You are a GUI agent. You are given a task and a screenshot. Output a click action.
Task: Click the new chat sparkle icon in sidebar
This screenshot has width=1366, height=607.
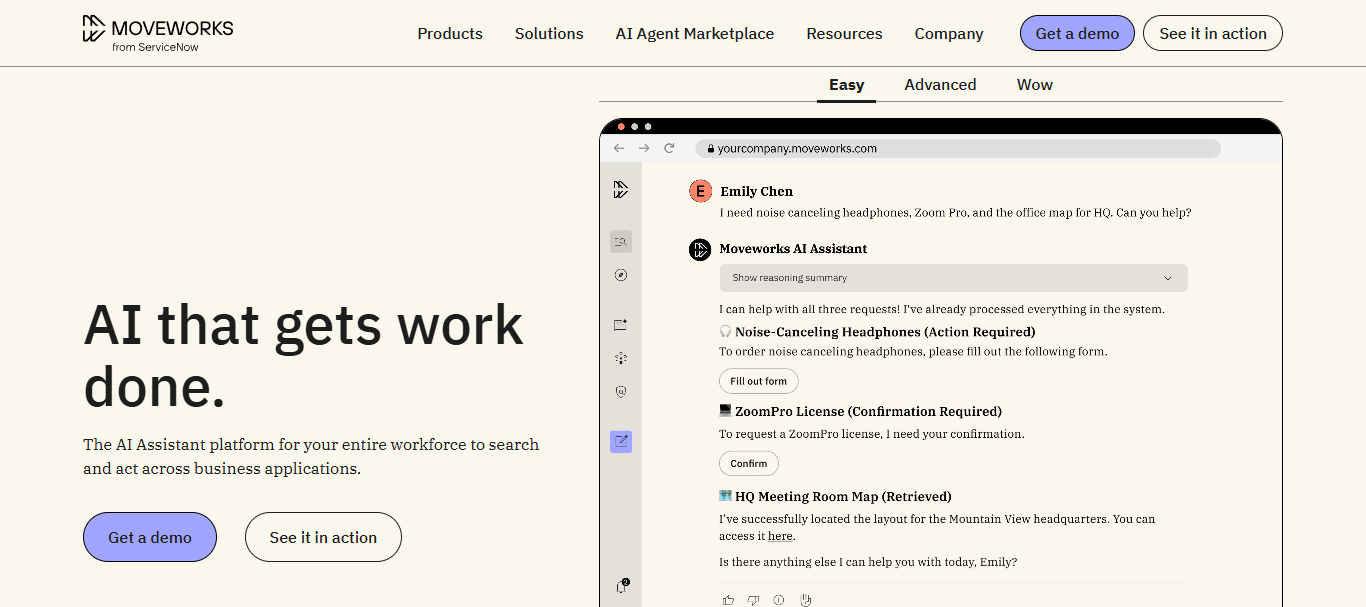pos(621,325)
